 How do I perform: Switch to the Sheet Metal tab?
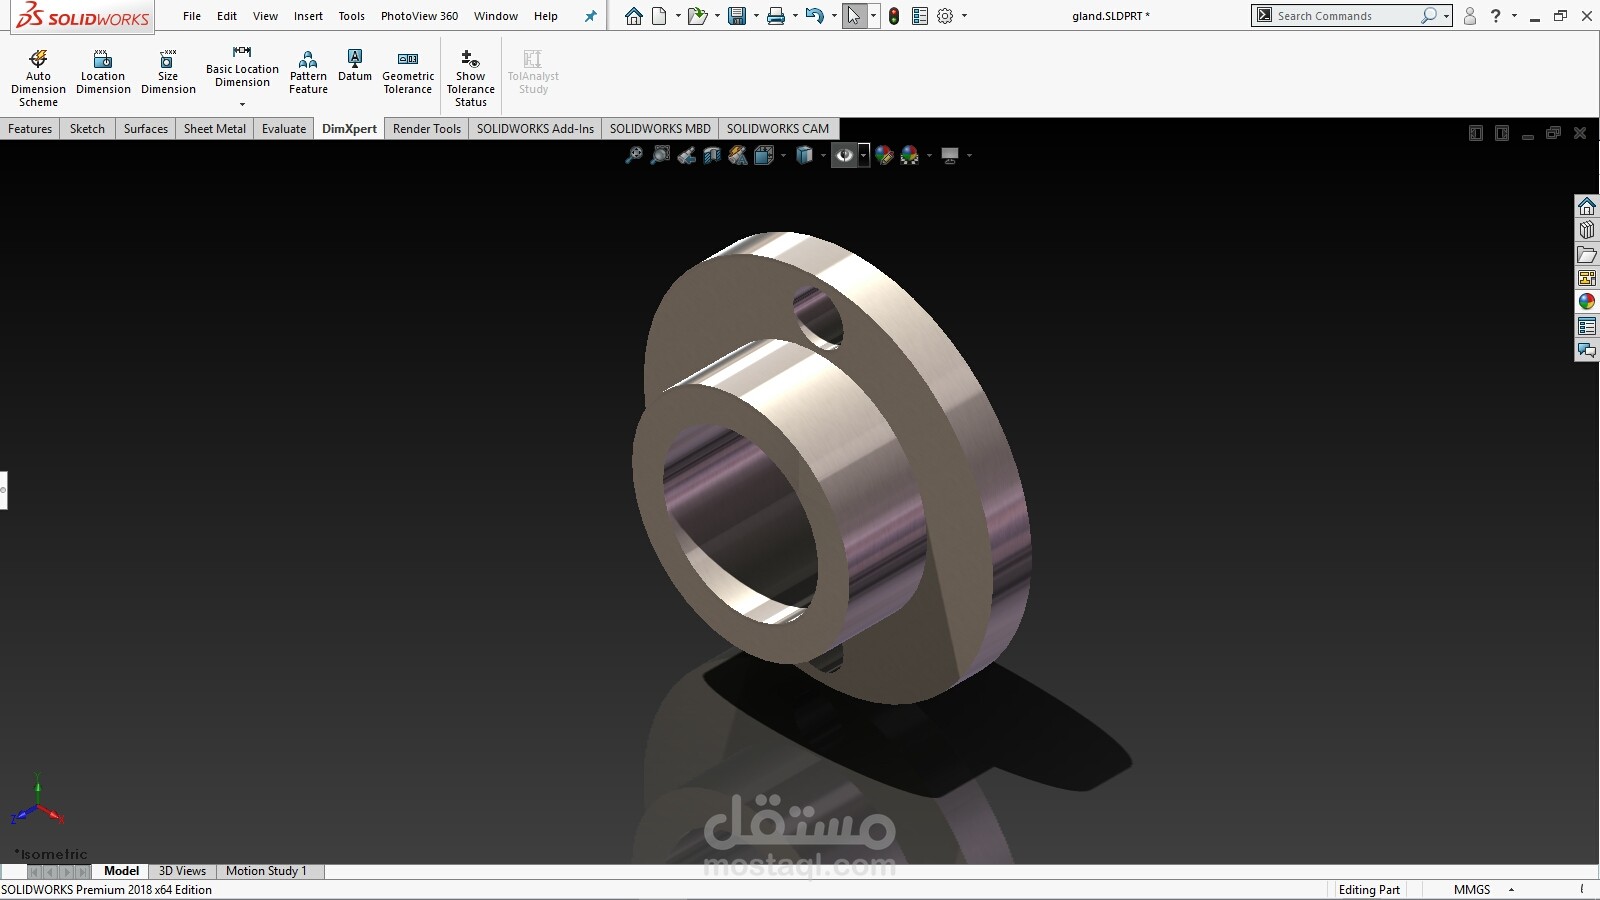[x=215, y=129]
